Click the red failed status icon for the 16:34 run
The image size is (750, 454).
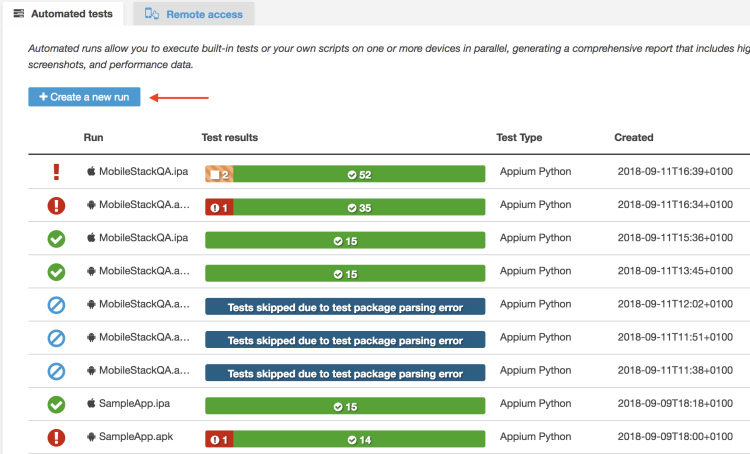click(x=57, y=206)
